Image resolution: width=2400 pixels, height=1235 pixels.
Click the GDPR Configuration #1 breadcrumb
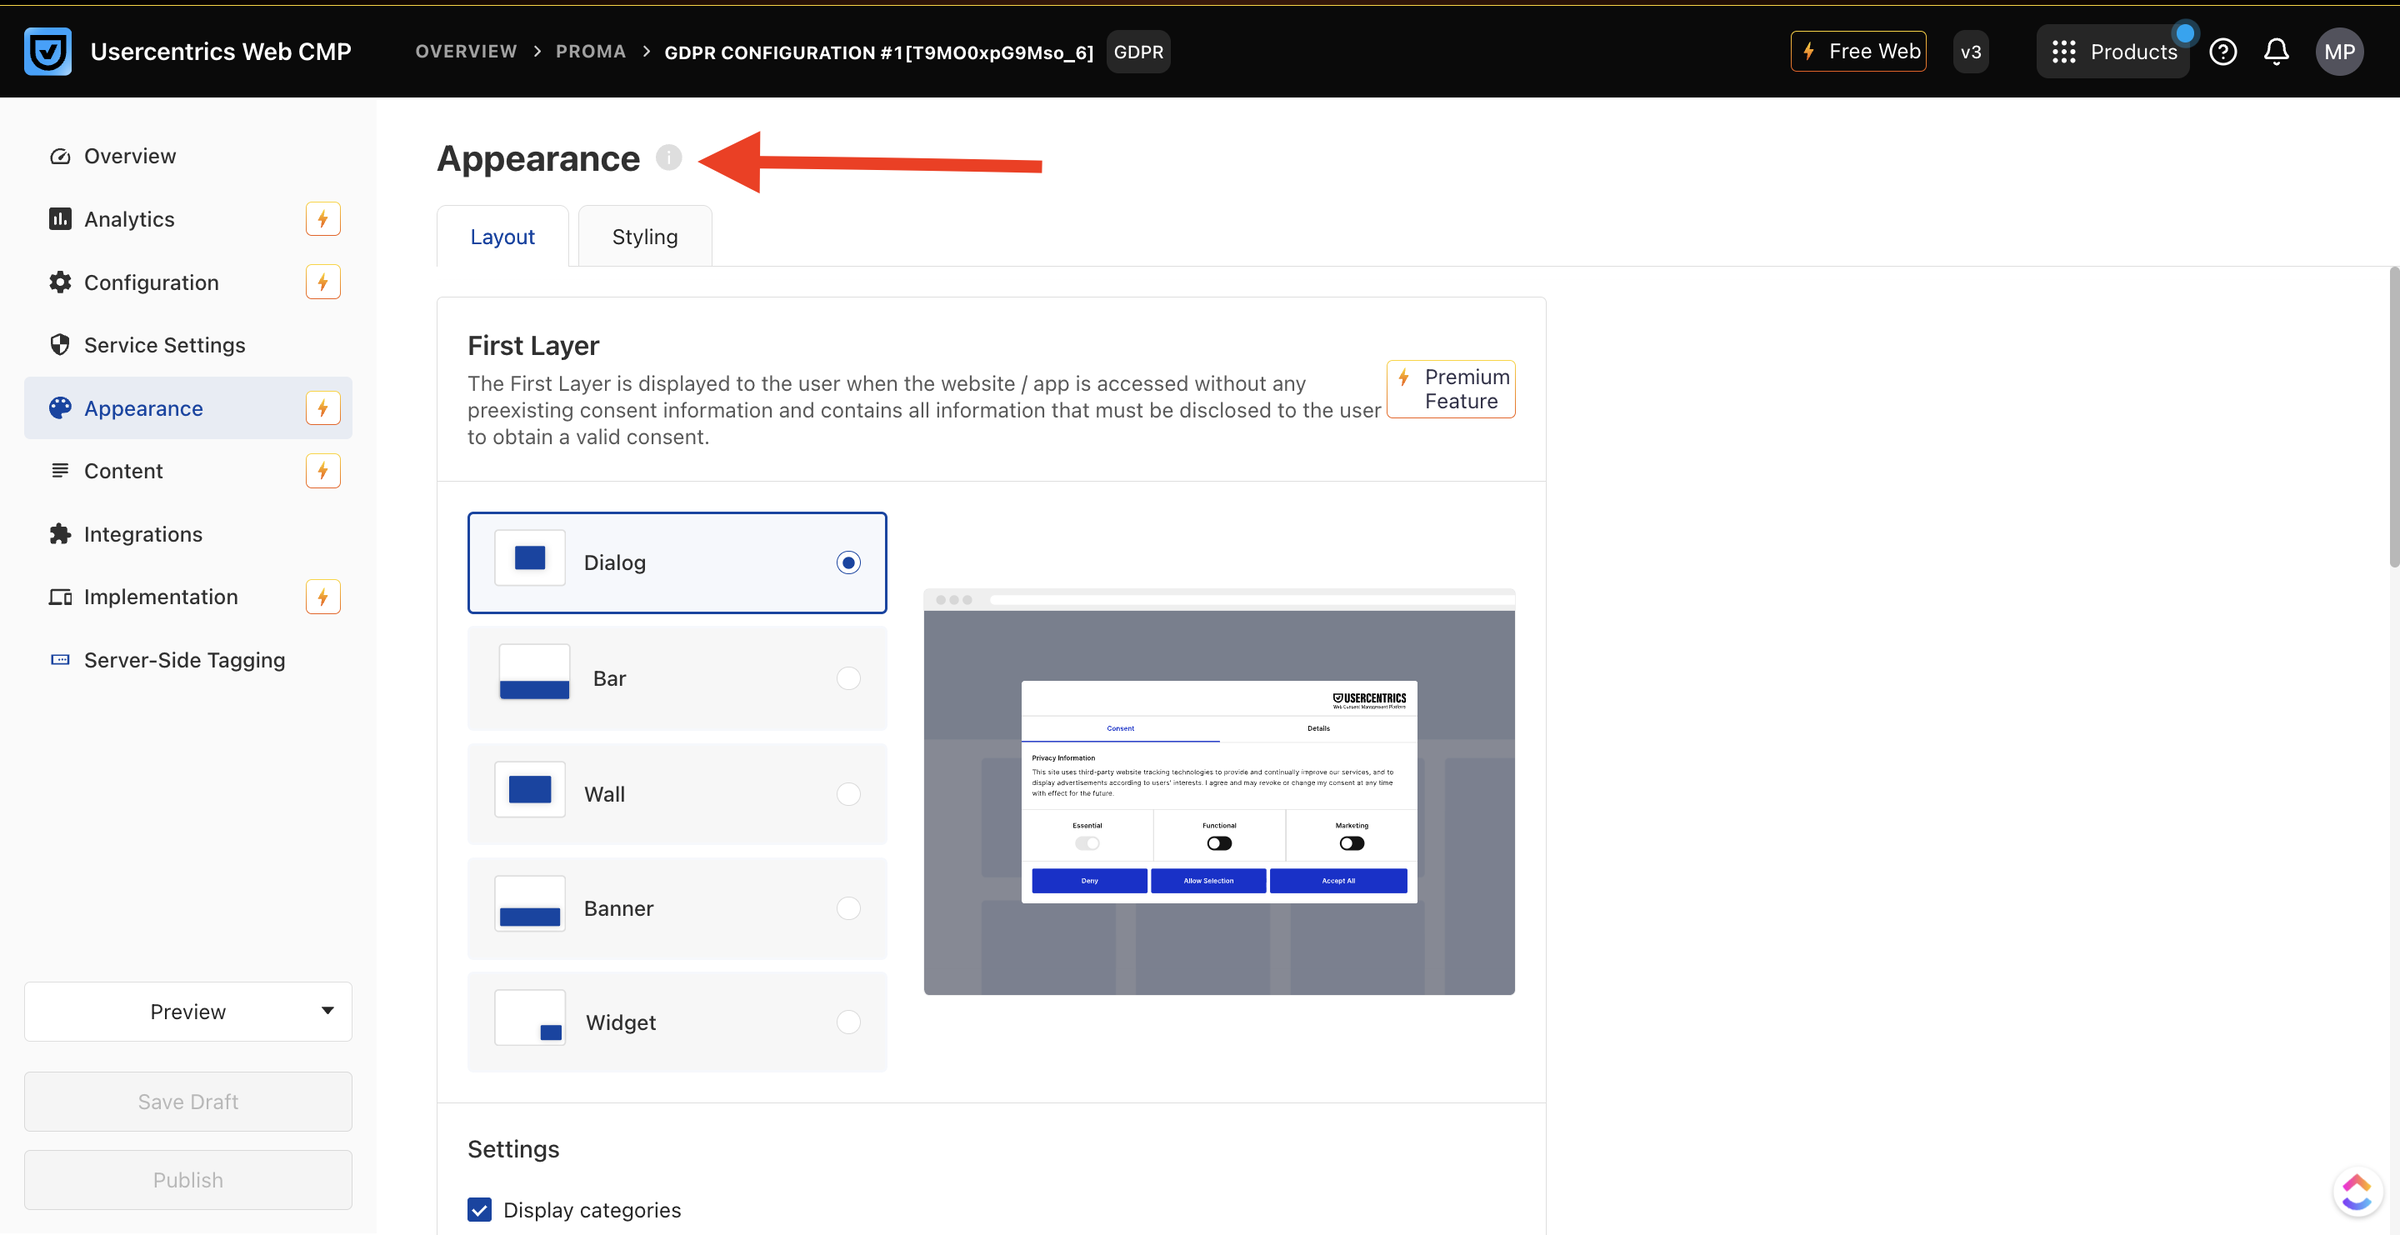click(879, 53)
